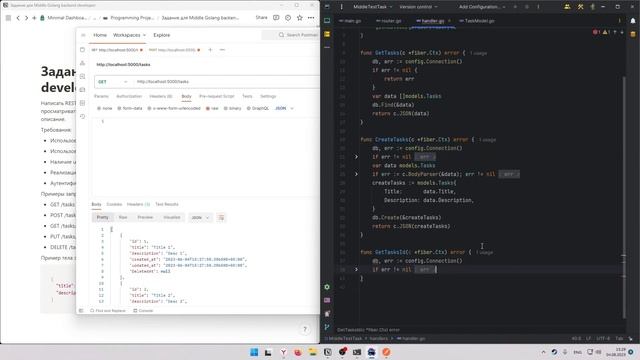
Task: Open the request tabs overflow menu
Action: point(222,50)
